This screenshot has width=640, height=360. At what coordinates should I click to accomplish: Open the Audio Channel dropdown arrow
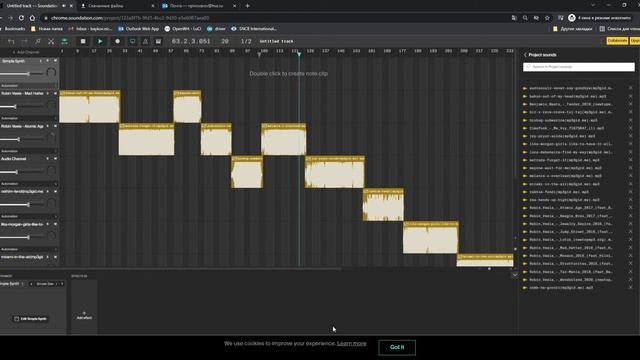(x=47, y=159)
